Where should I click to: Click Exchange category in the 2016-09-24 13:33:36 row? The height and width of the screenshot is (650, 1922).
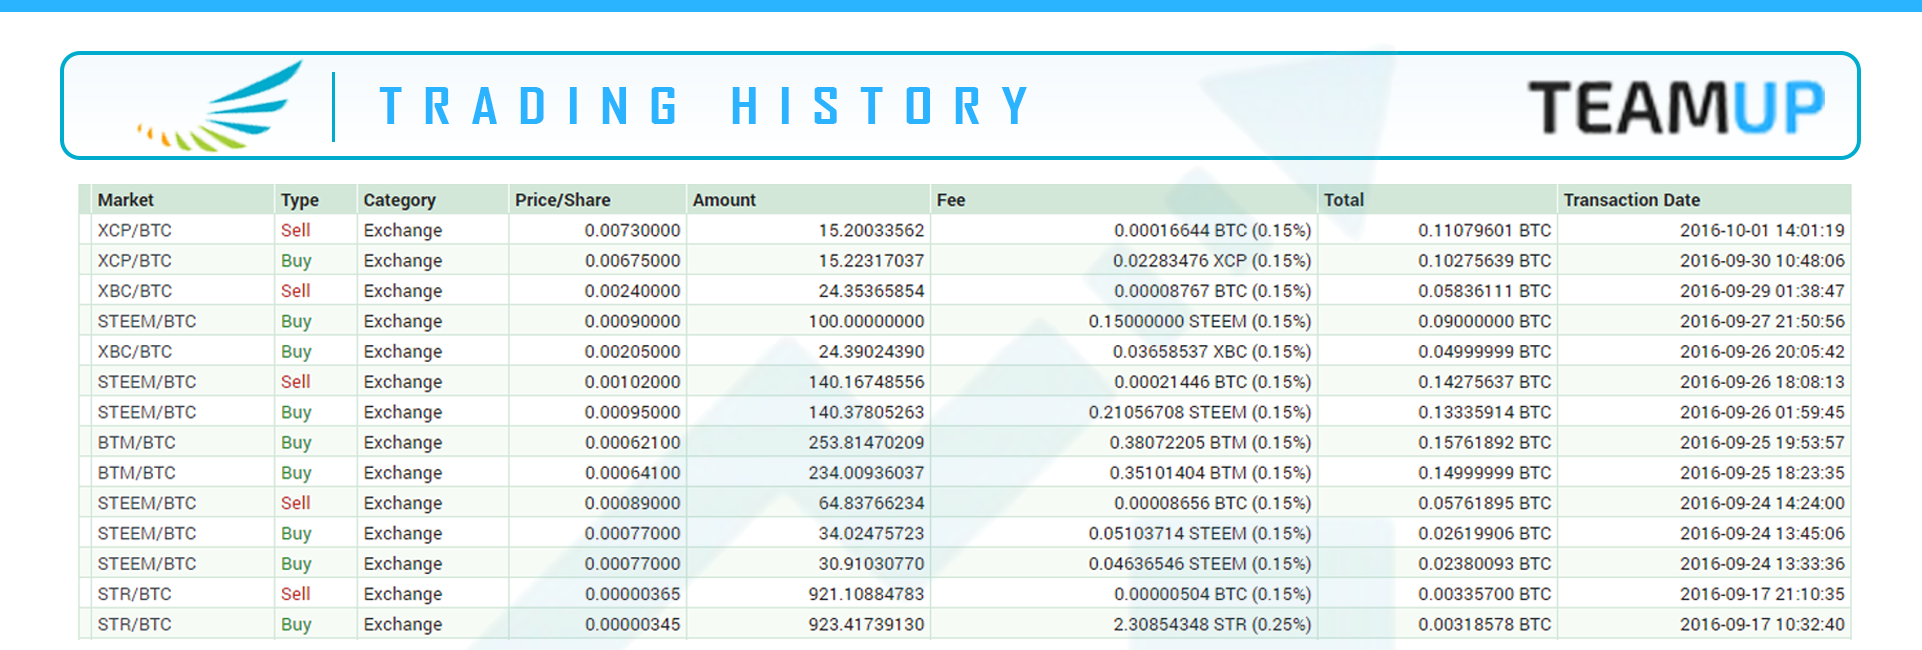click(x=403, y=564)
